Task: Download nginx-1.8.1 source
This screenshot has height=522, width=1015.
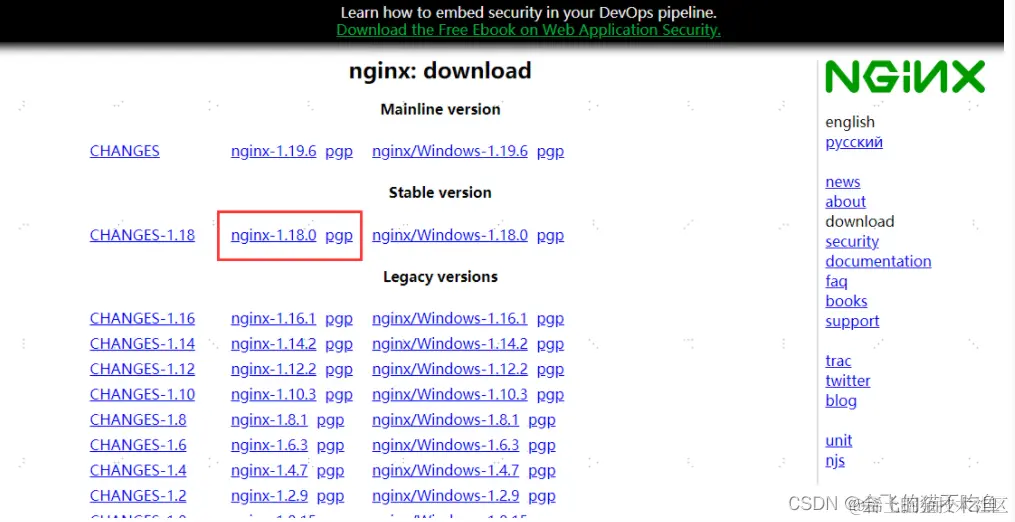Action: coord(269,420)
